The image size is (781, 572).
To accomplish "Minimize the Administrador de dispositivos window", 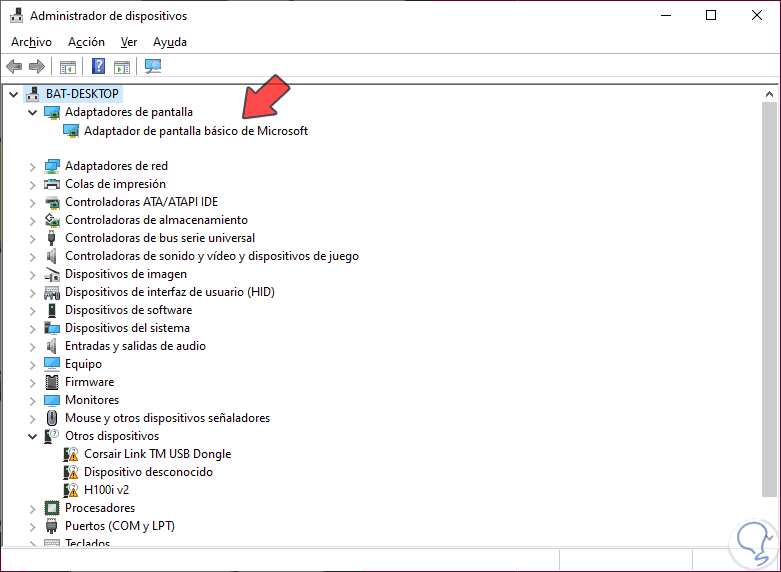I will coord(666,15).
